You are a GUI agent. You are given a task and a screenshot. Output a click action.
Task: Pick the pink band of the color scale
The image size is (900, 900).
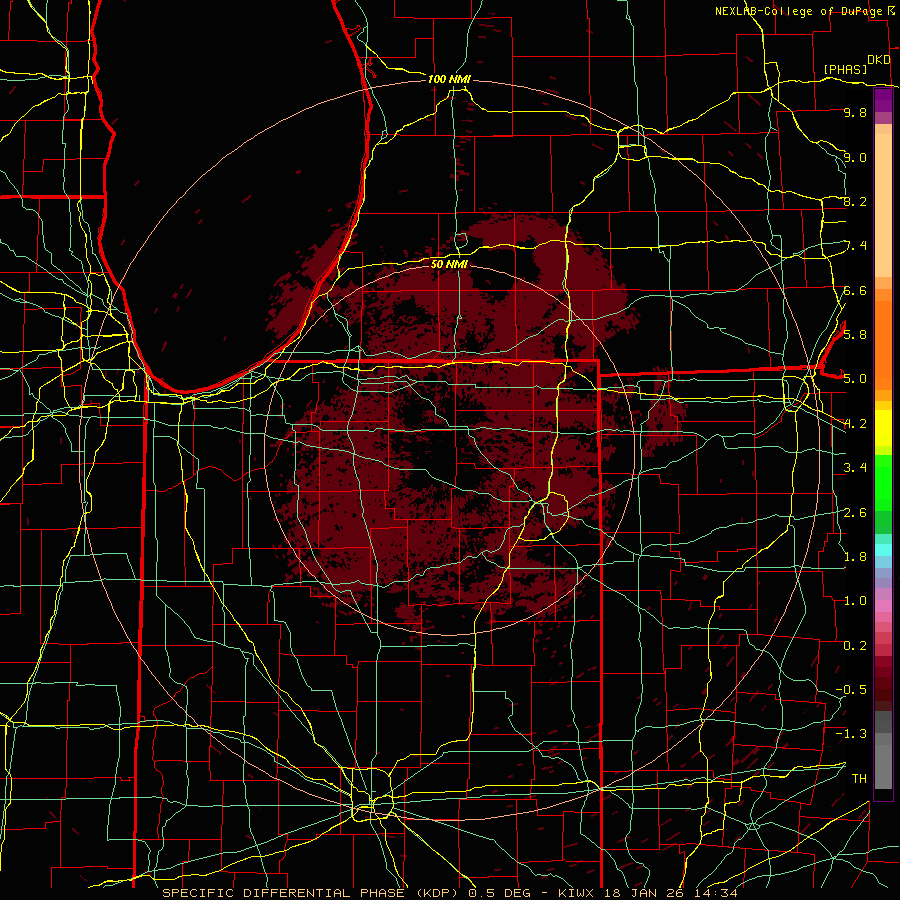point(883,606)
